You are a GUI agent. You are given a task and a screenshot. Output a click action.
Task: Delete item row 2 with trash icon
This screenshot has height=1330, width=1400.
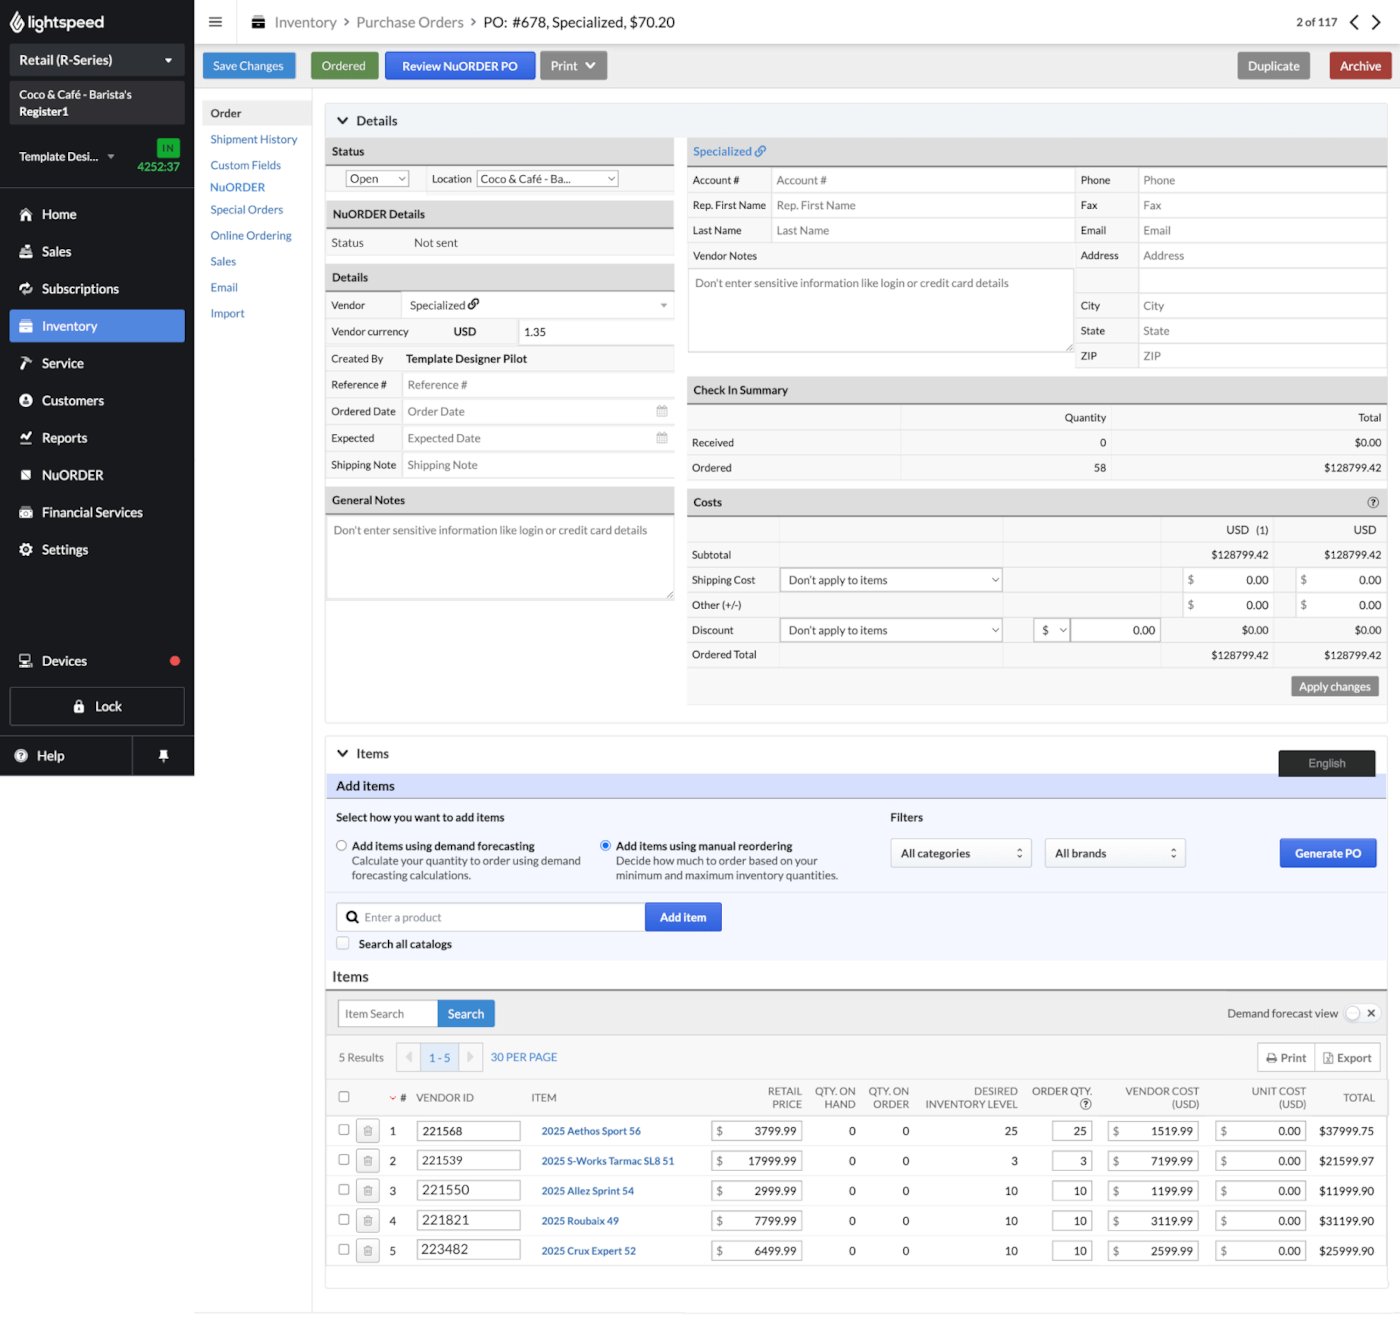pyautogui.click(x=368, y=1161)
